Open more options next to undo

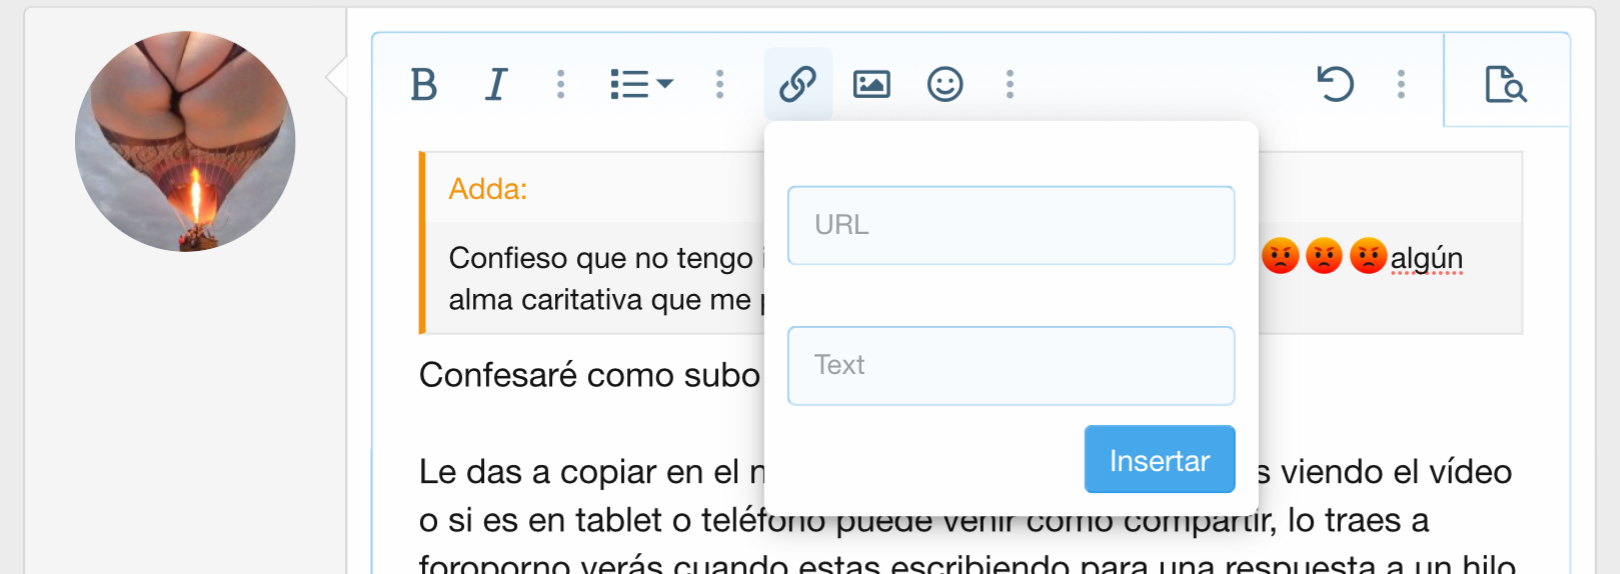1401,85
